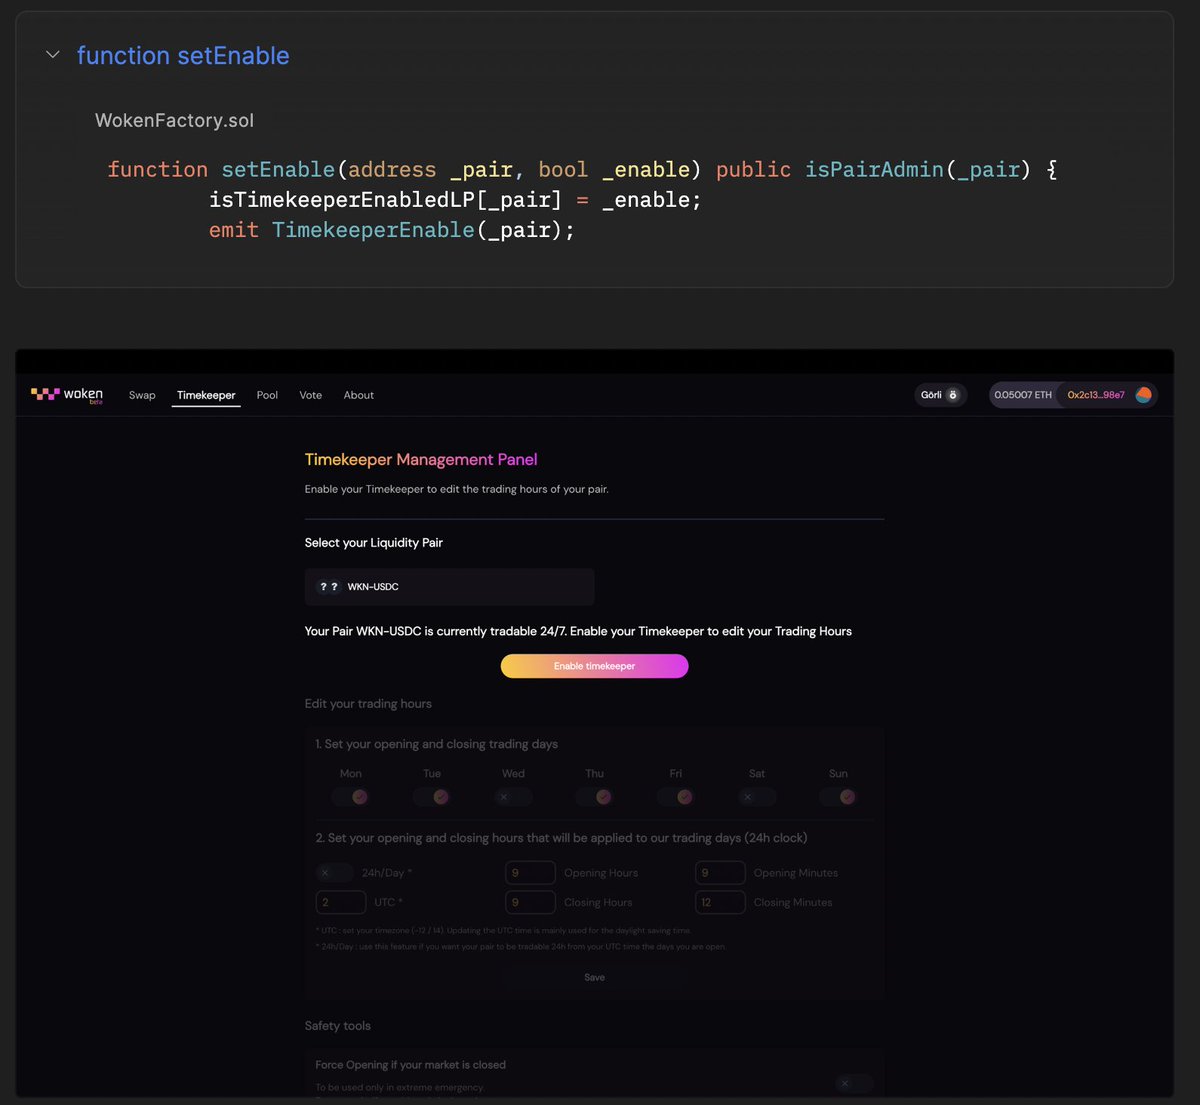Click the function setEnable heading link

[x=183, y=56]
